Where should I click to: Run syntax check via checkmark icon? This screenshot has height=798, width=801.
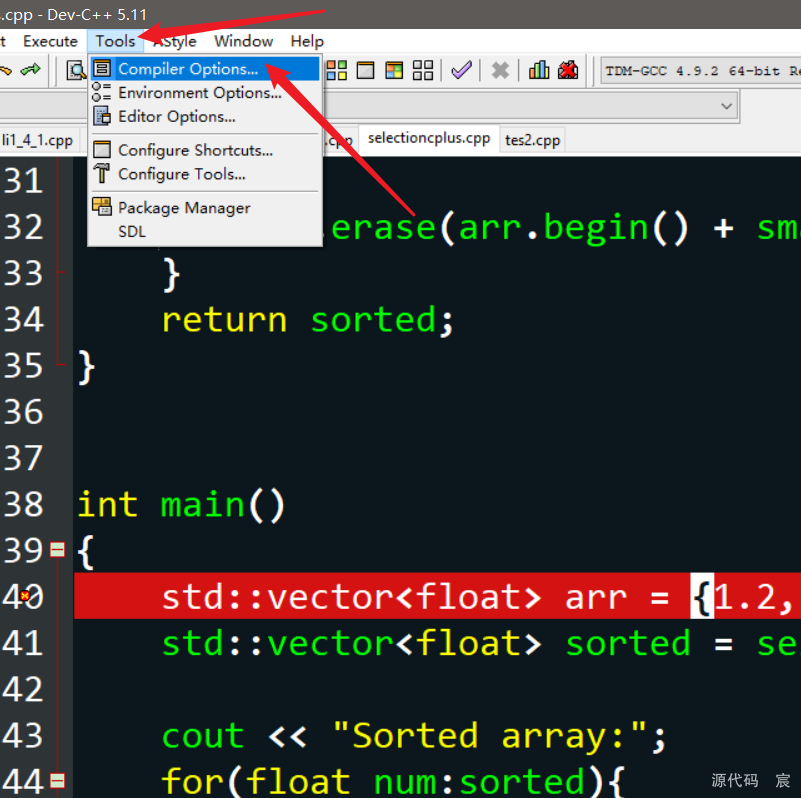click(x=462, y=70)
